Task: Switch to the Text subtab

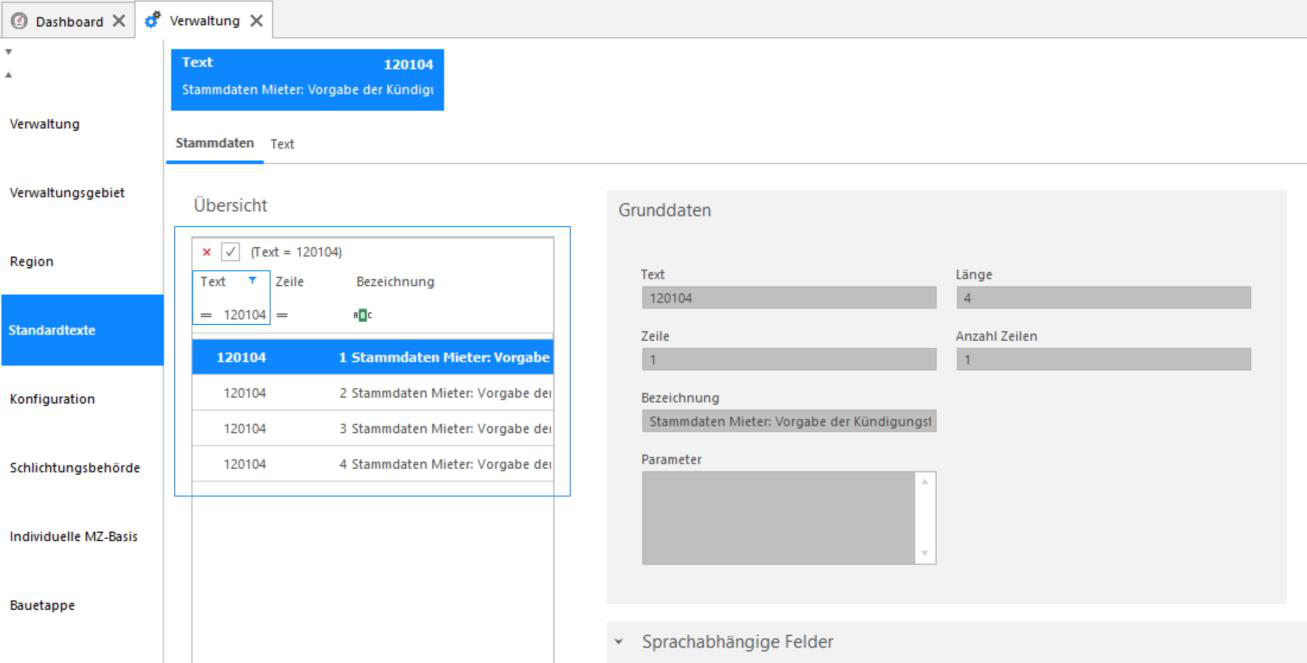Action: 282,144
